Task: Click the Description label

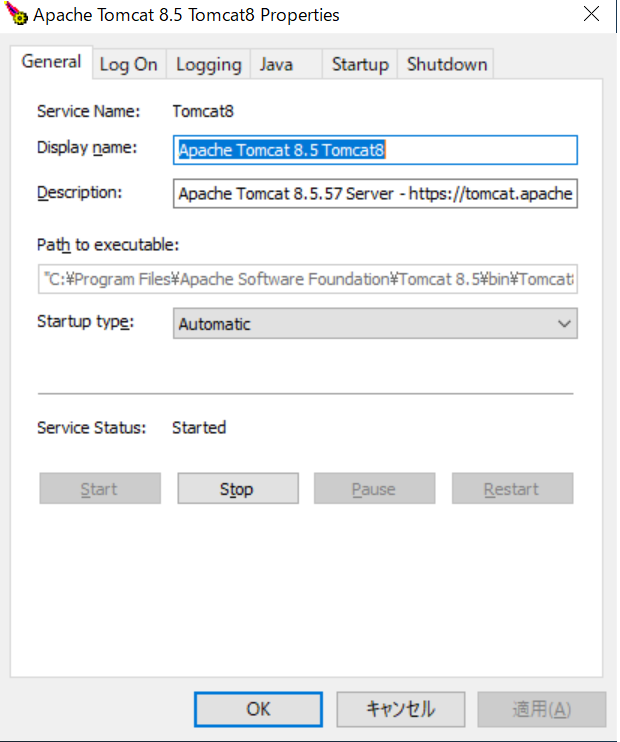Action: tap(80, 193)
